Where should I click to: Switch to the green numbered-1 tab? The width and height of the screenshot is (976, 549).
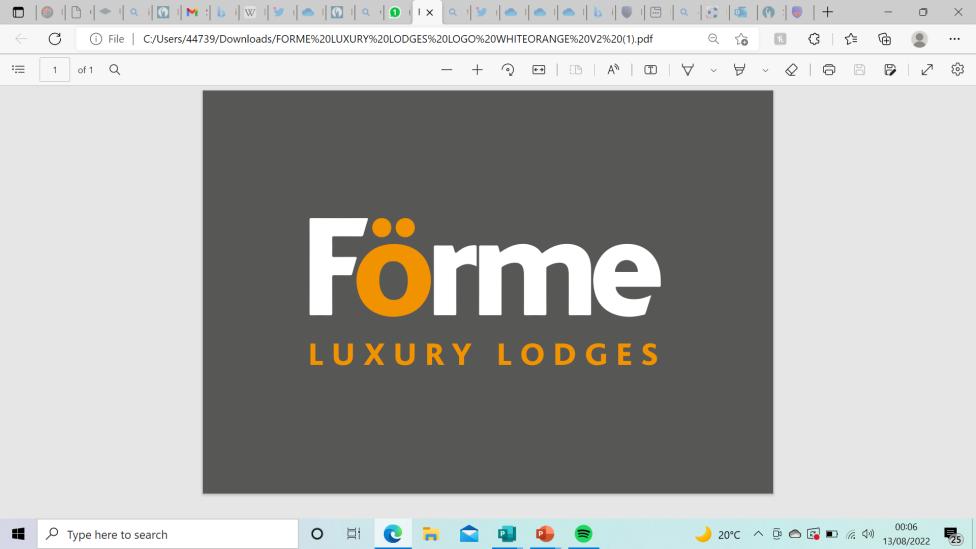pos(395,12)
